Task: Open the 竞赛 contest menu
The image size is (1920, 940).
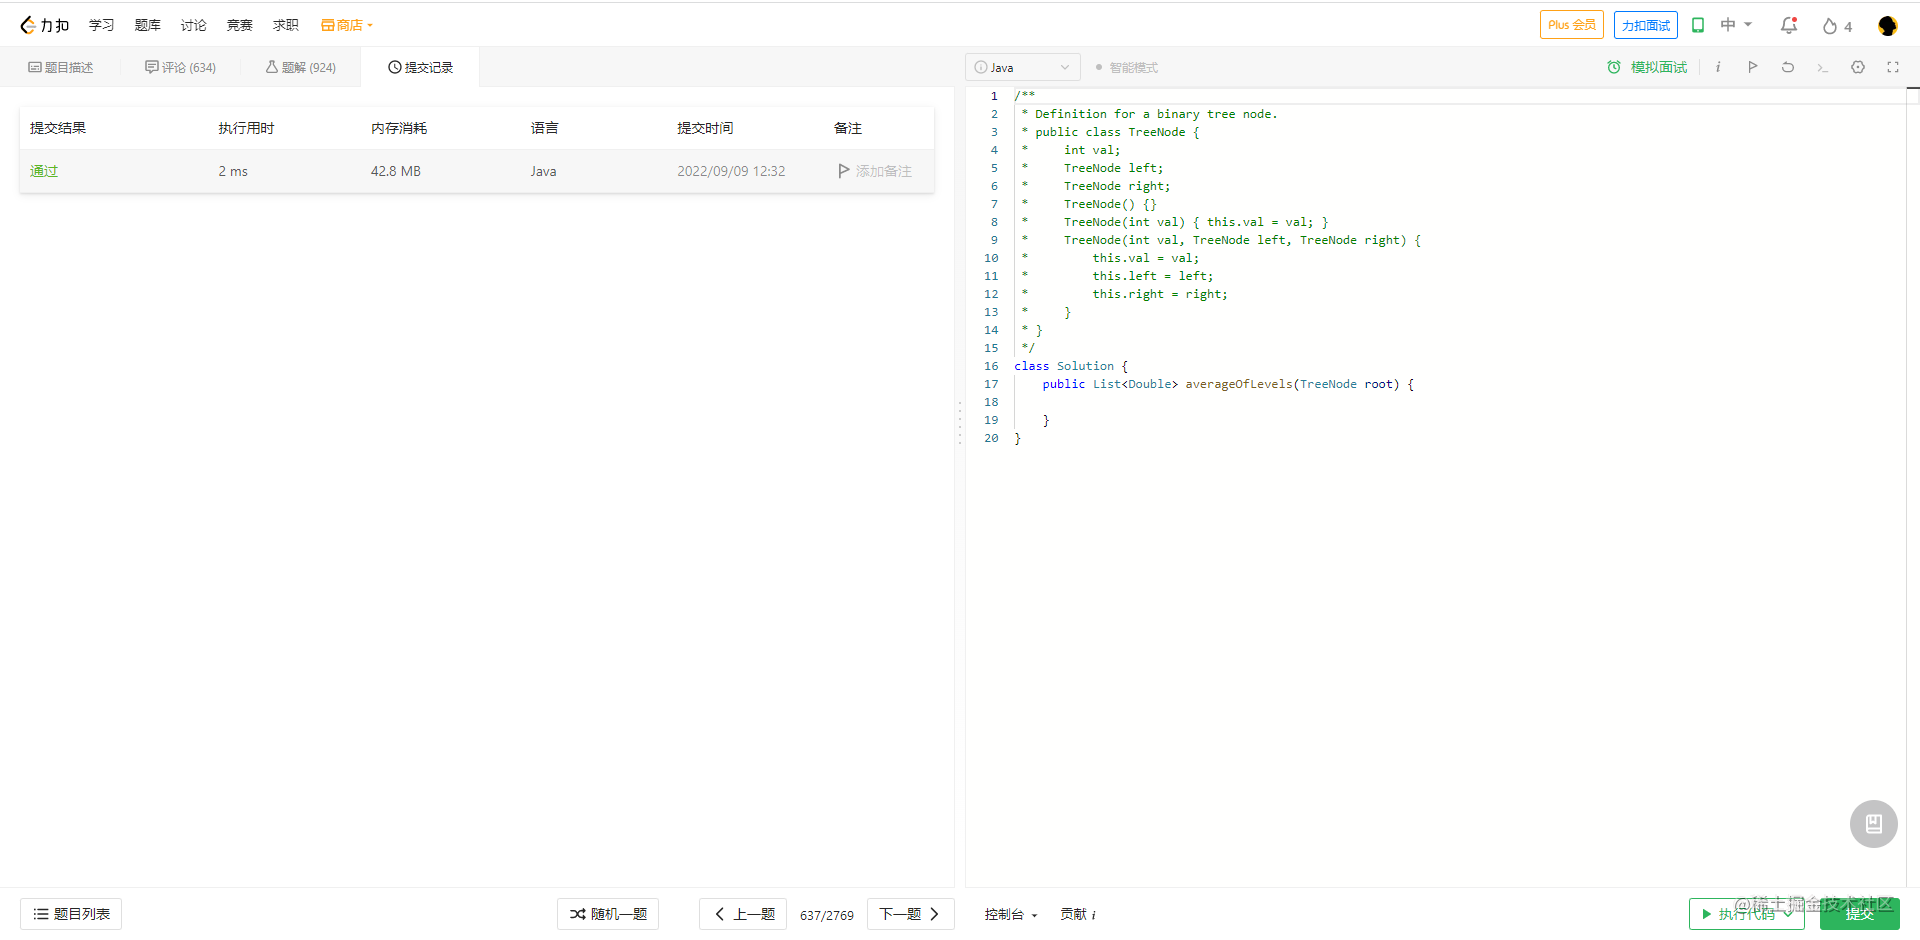Action: 239,25
